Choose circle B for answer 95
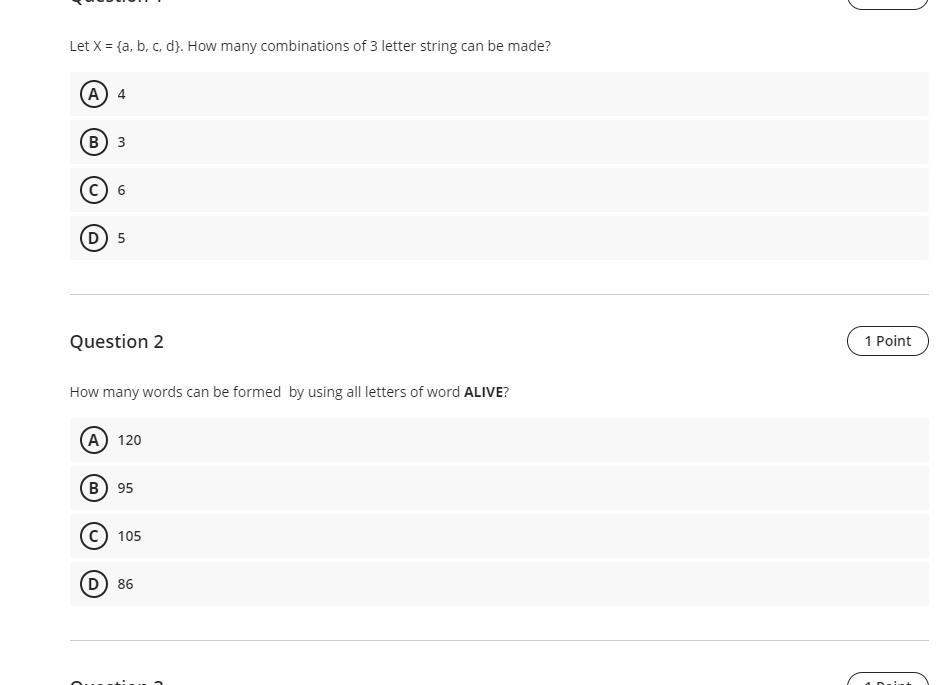This screenshot has height=685, width=945. coord(93,488)
